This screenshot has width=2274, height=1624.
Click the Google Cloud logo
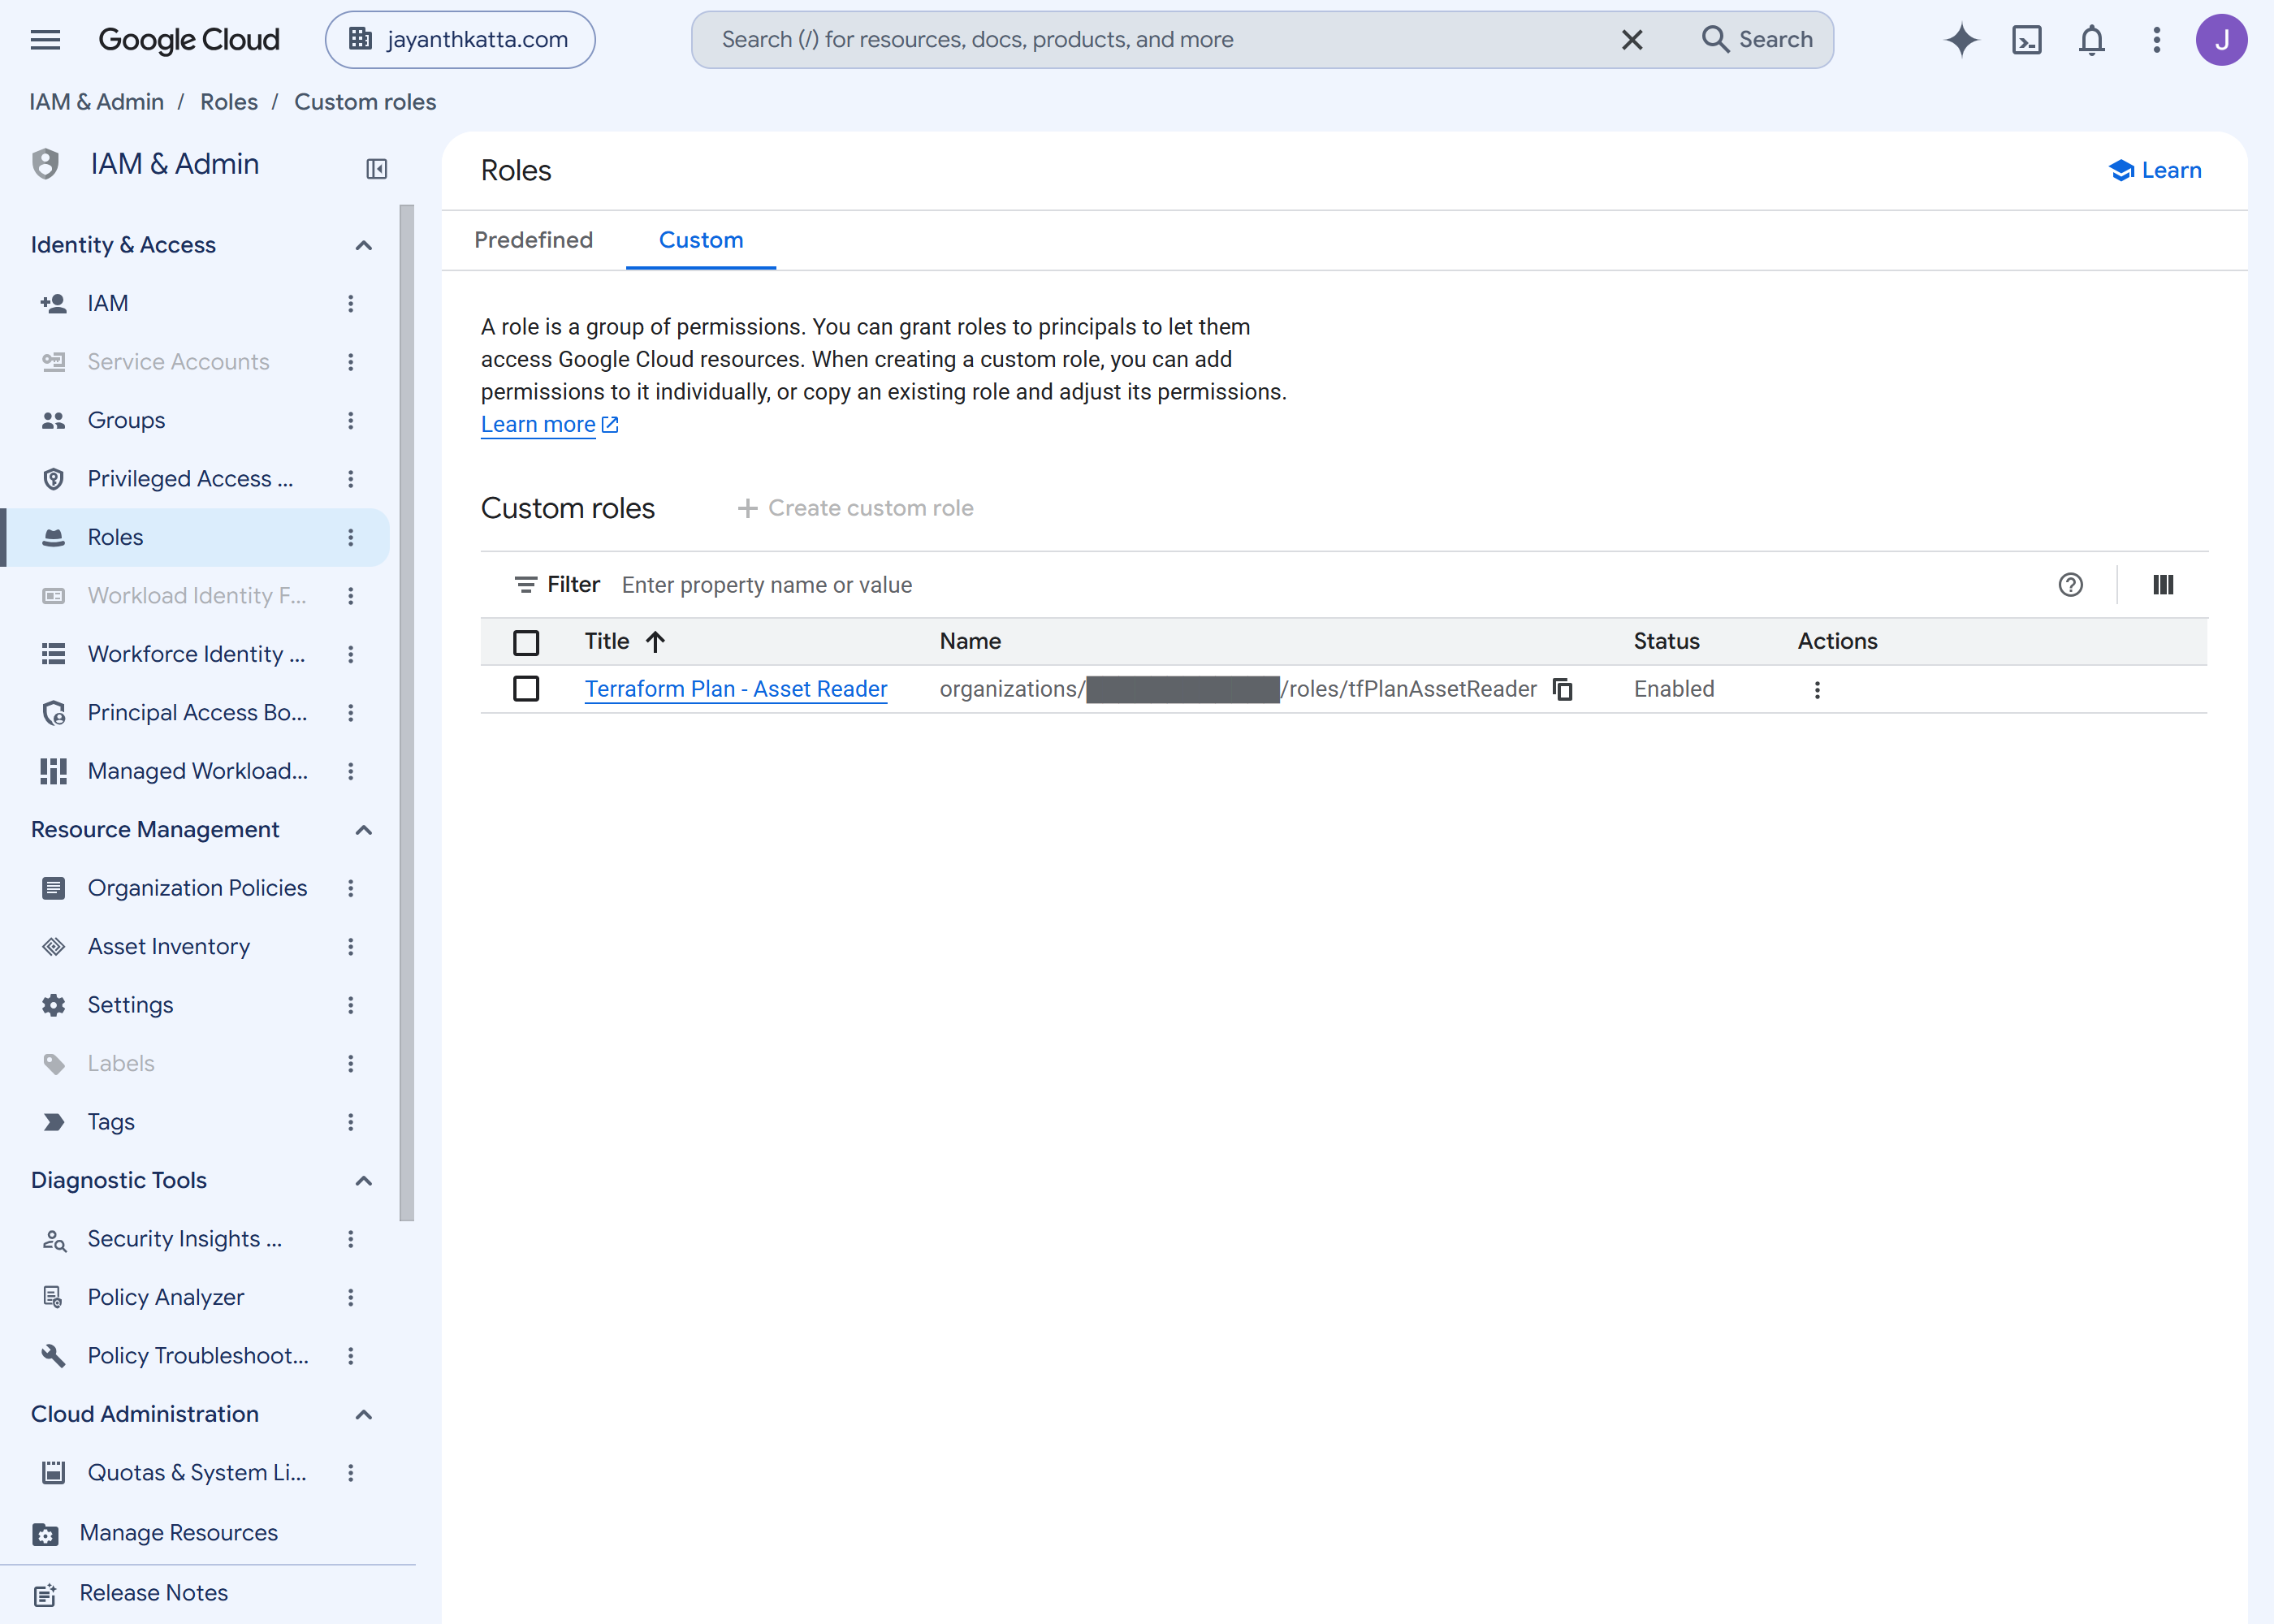point(188,40)
